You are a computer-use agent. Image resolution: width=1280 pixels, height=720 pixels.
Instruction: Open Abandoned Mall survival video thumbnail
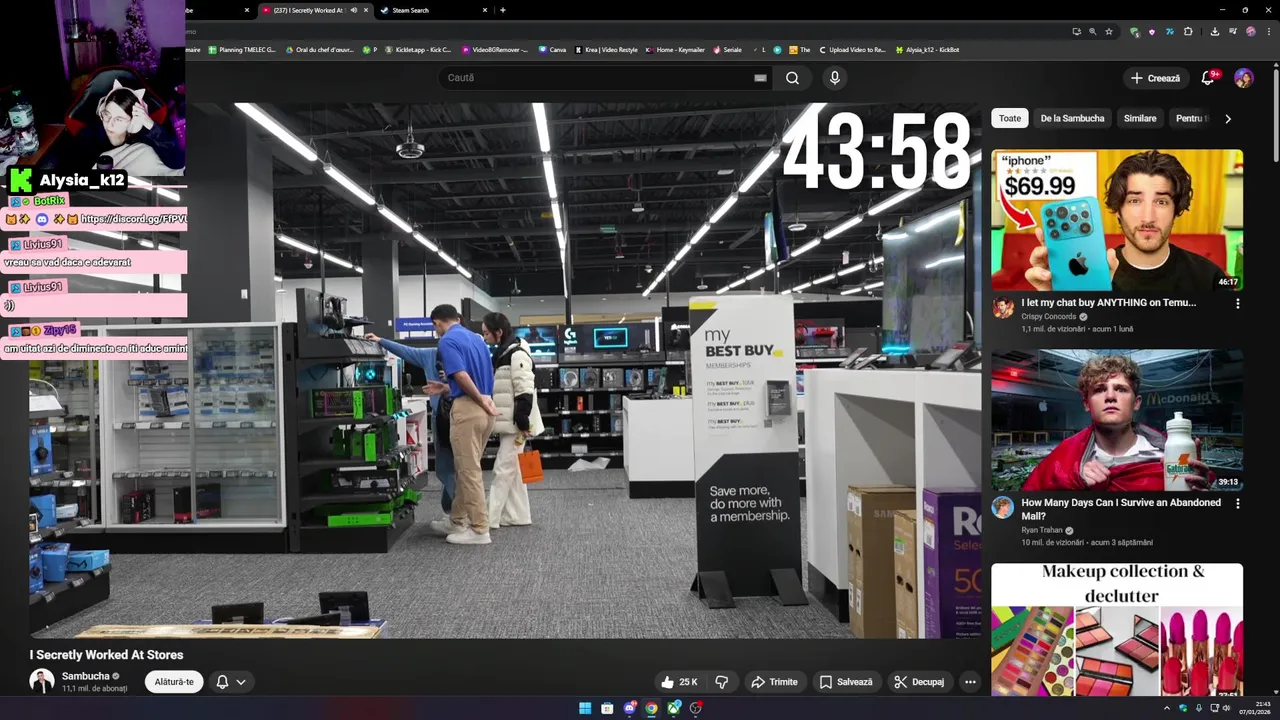point(1117,420)
